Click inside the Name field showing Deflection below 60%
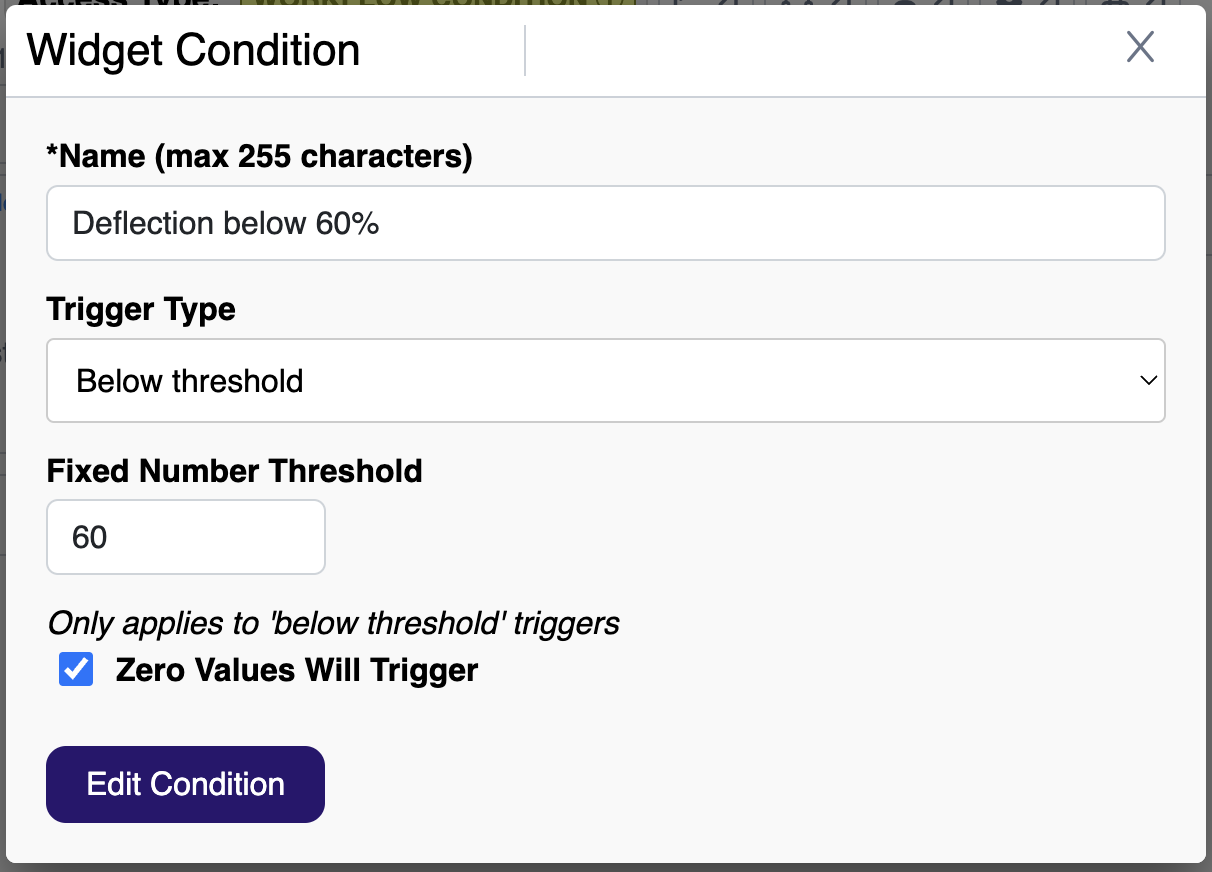This screenshot has height=872, width=1212. point(605,223)
